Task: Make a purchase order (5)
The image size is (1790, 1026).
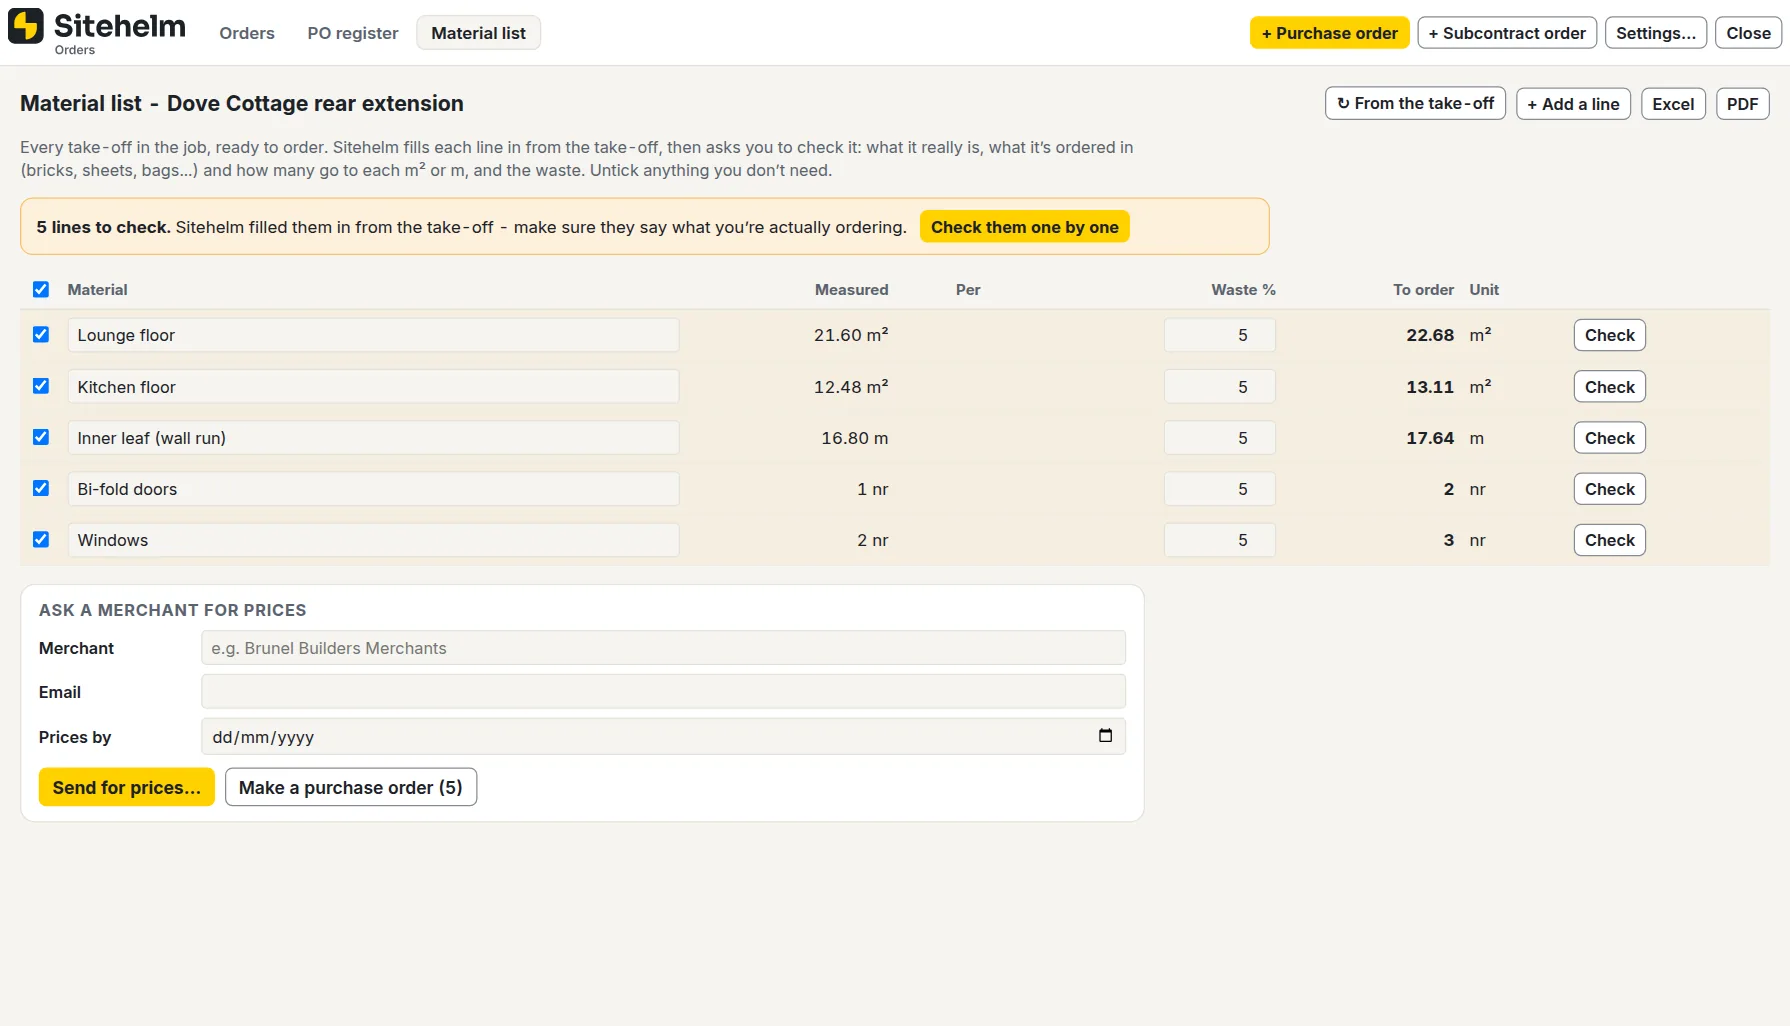Action: [351, 787]
